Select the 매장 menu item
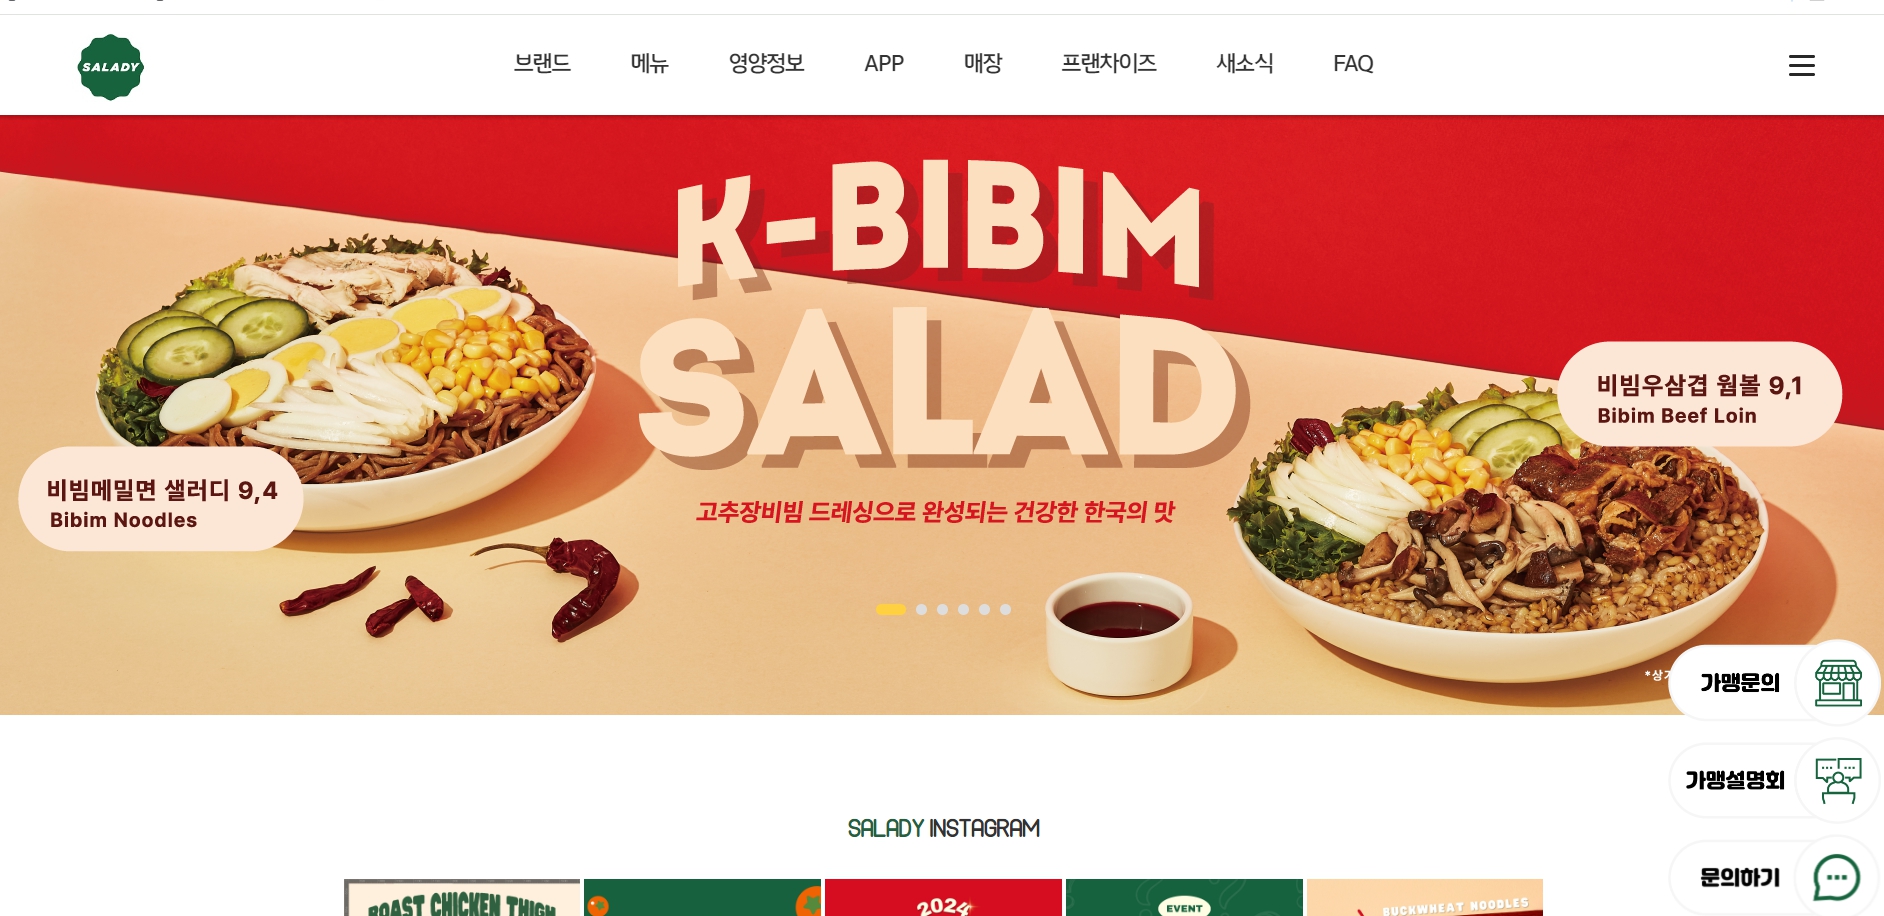This screenshot has width=1884, height=916. click(x=983, y=64)
